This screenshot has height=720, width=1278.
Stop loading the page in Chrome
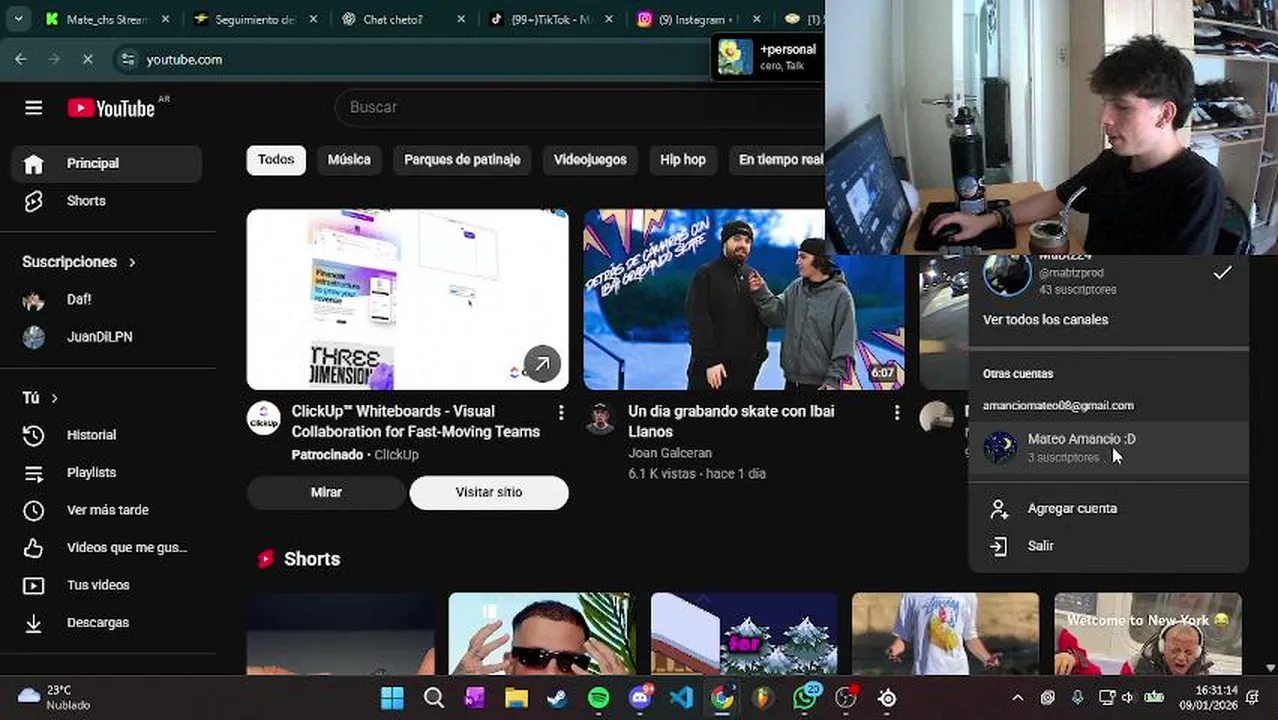pos(87,59)
